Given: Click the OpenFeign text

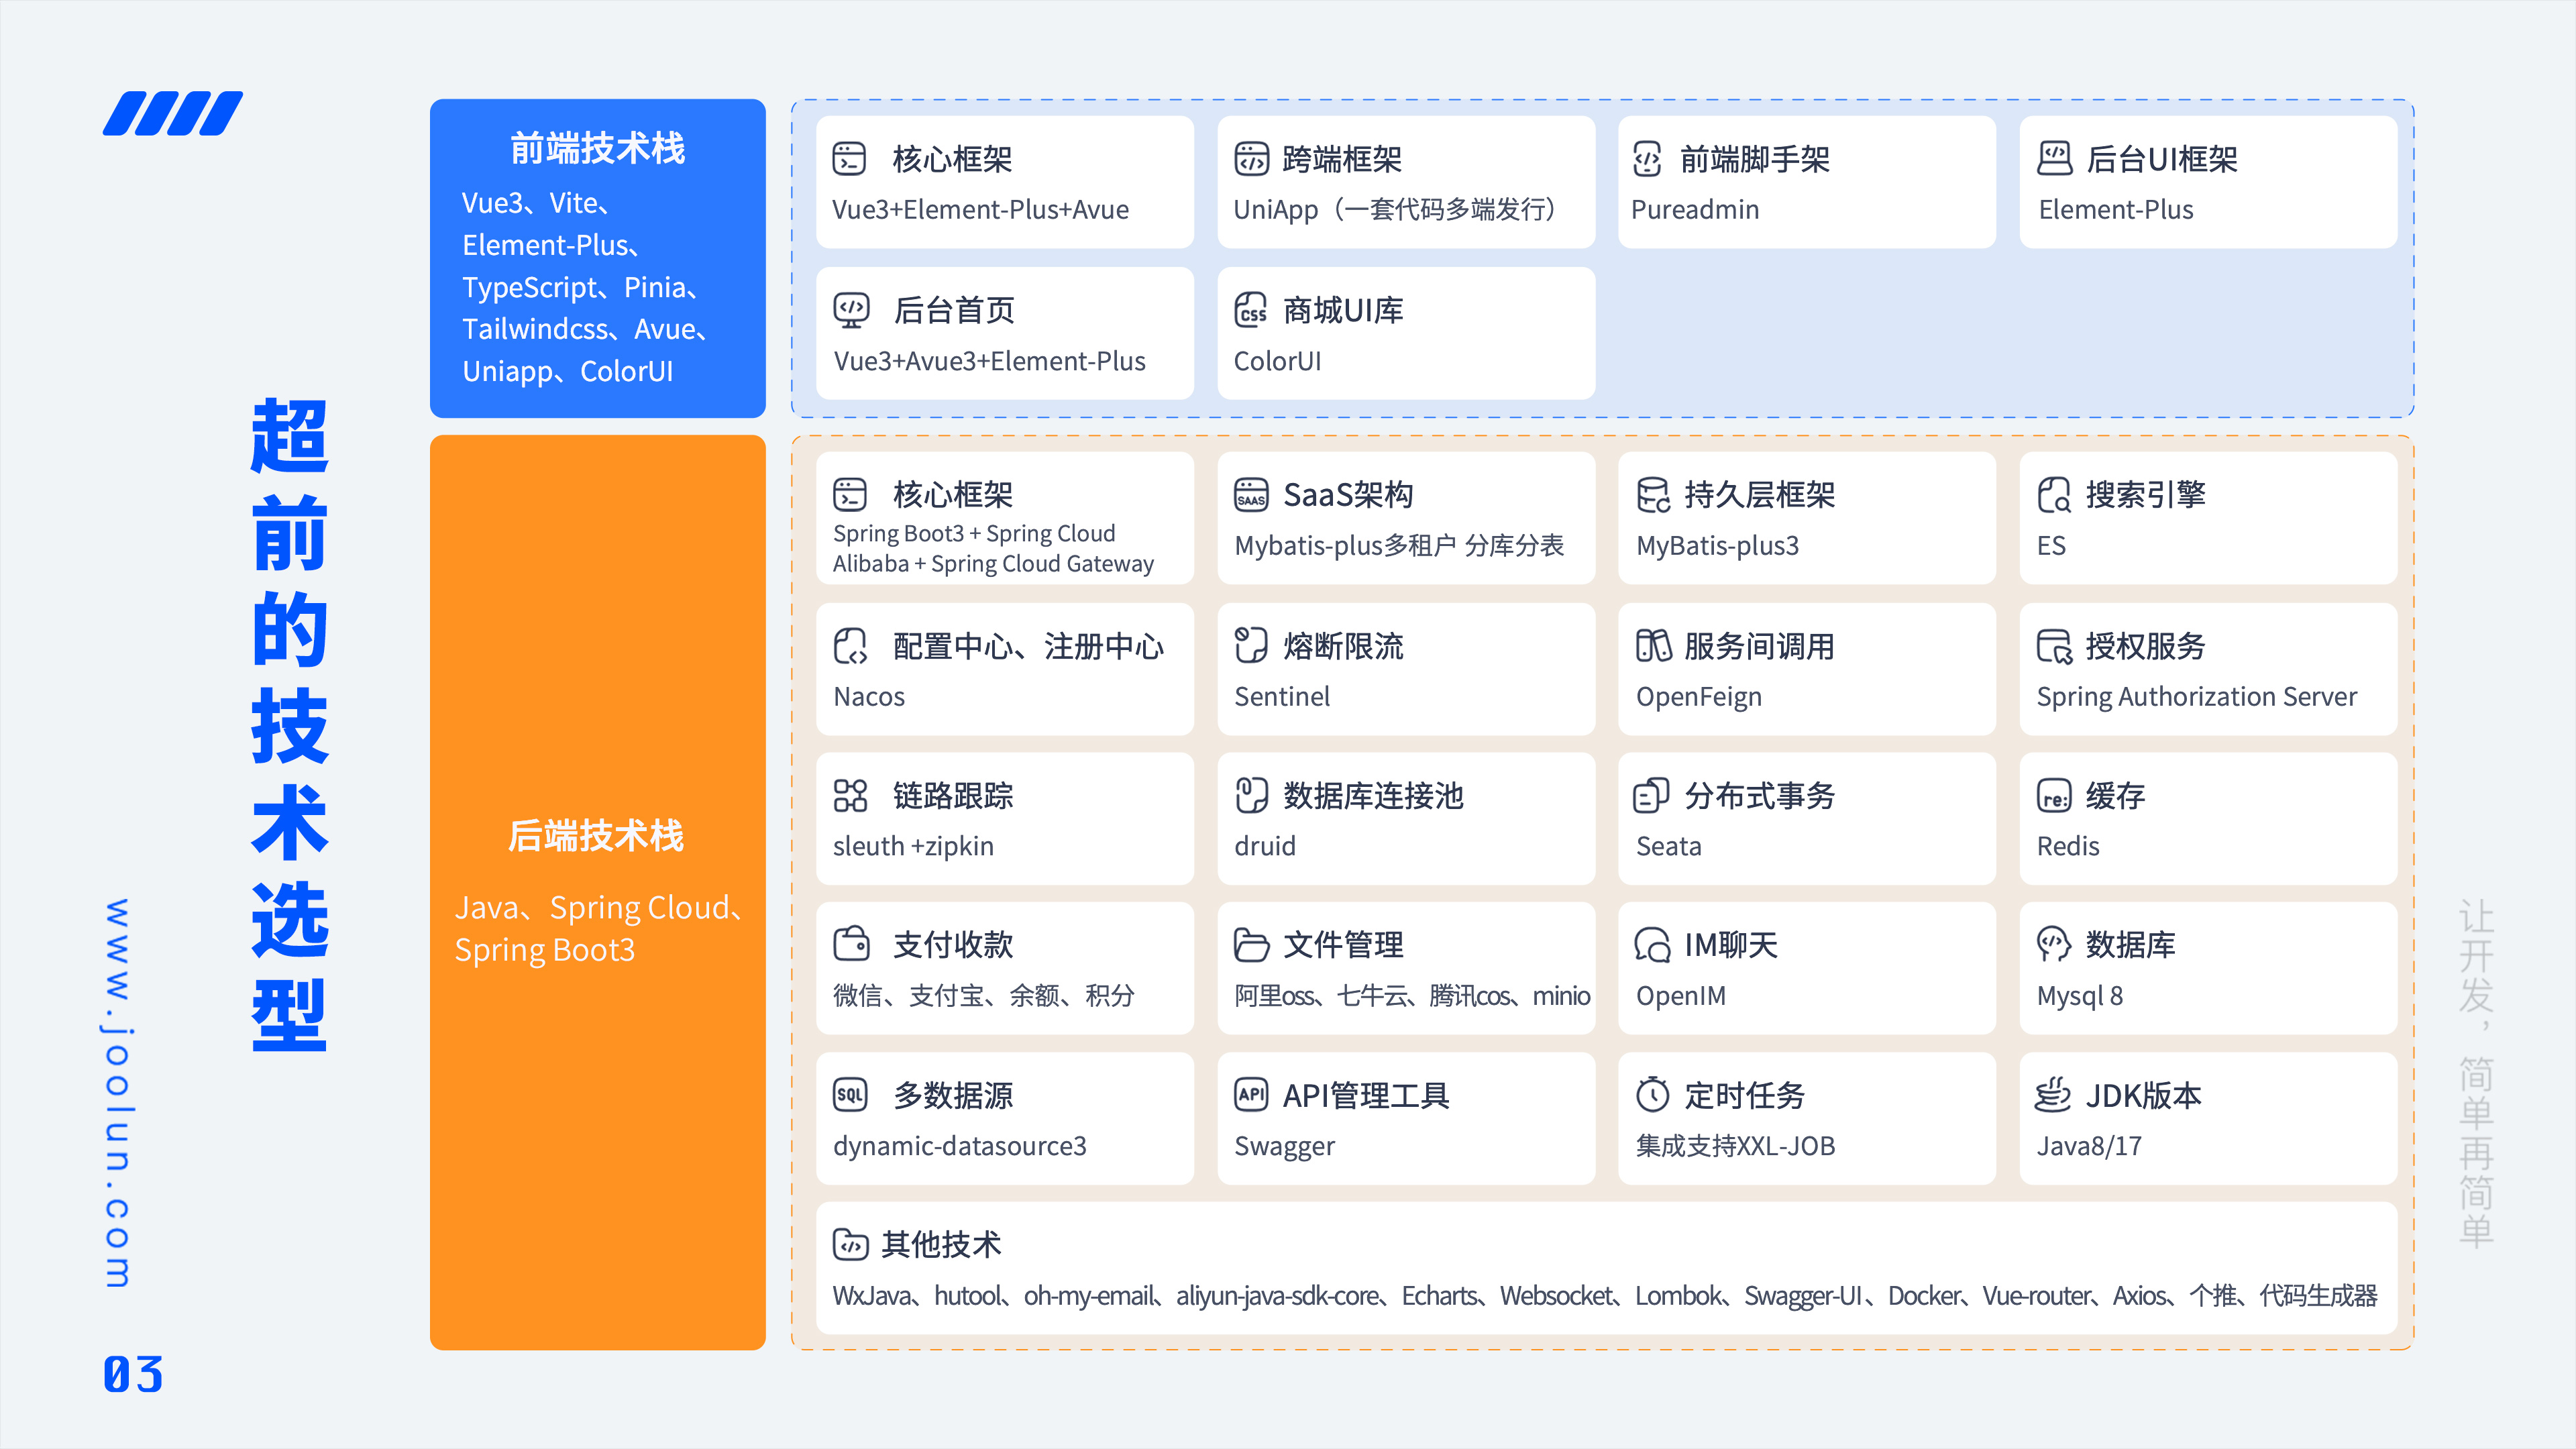Looking at the screenshot, I should pos(1699,697).
